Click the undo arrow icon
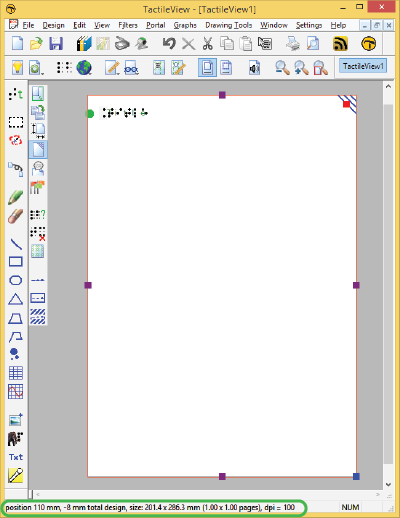400x518 pixels. click(169, 44)
